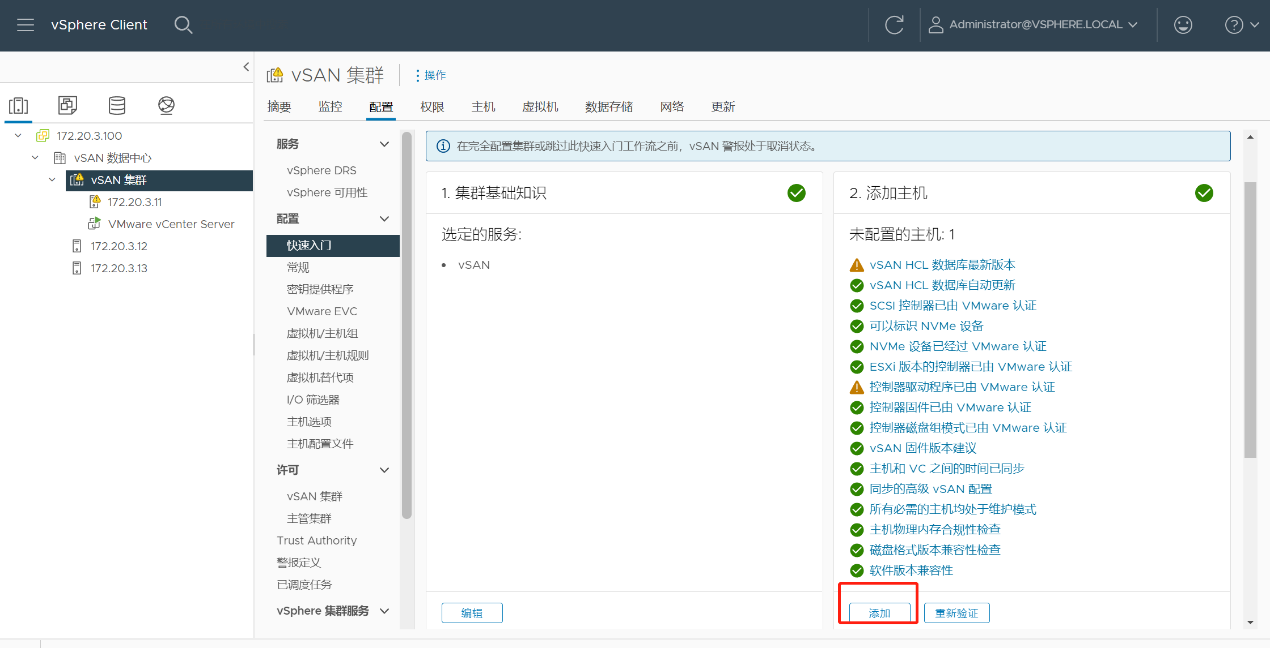Image resolution: width=1270 pixels, height=648 pixels.
Task: Select 虚拟机/主机组 in sidebar
Action: point(322,333)
